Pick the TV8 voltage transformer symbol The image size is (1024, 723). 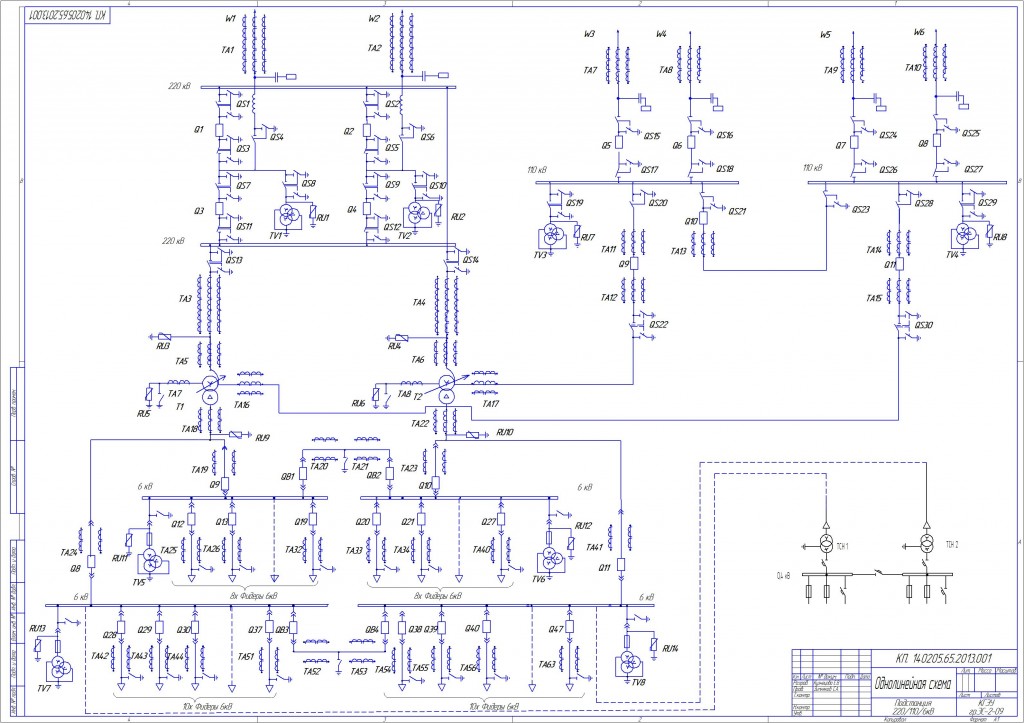628,663
